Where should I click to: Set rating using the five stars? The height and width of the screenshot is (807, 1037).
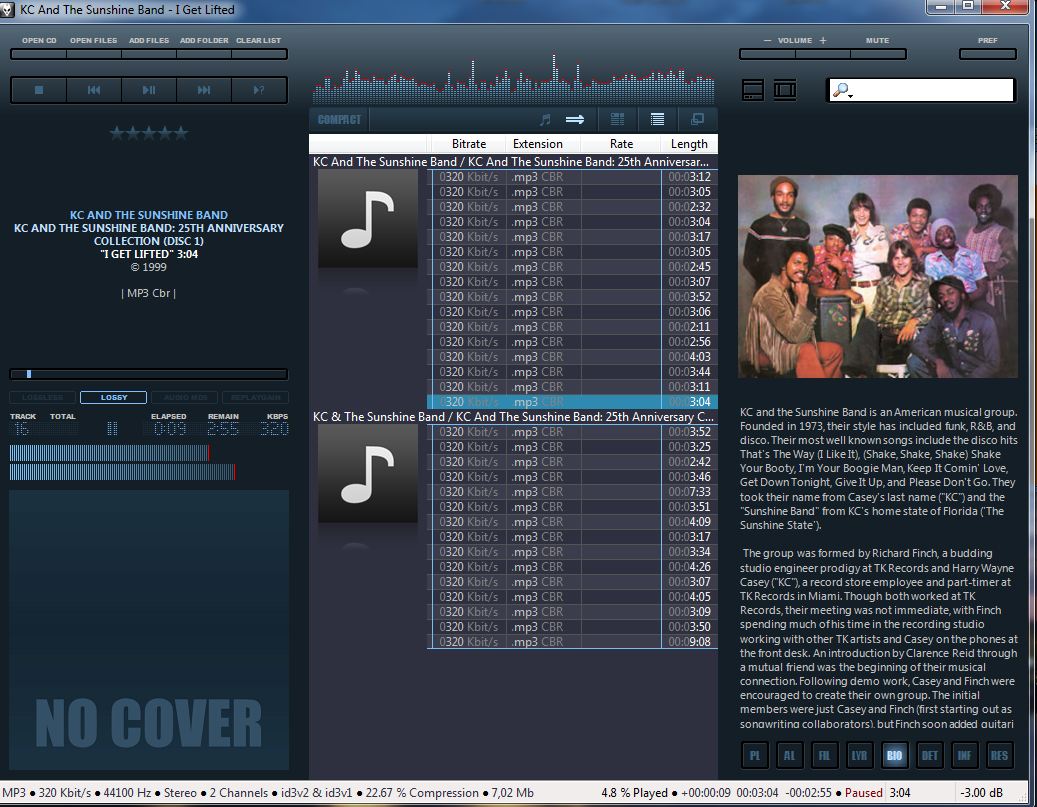149,133
